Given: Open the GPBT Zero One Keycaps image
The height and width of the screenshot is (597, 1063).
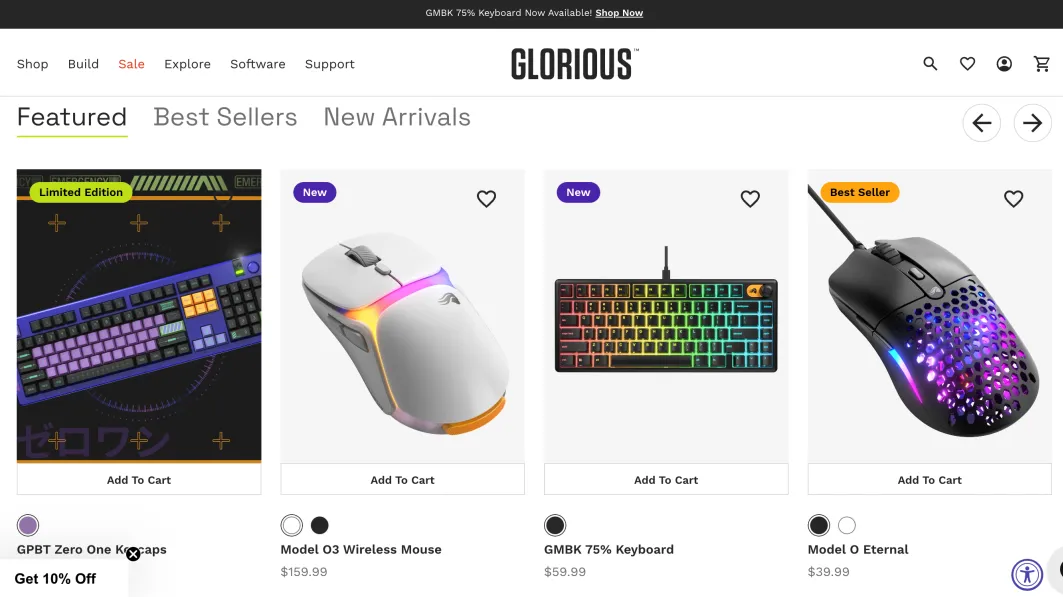Looking at the screenshot, I should pos(139,316).
